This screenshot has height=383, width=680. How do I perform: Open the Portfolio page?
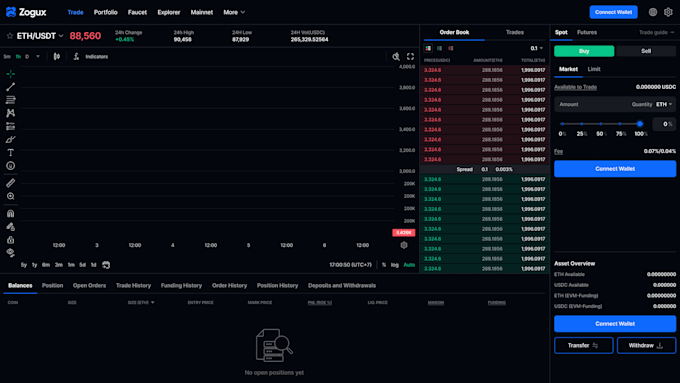(105, 12)
